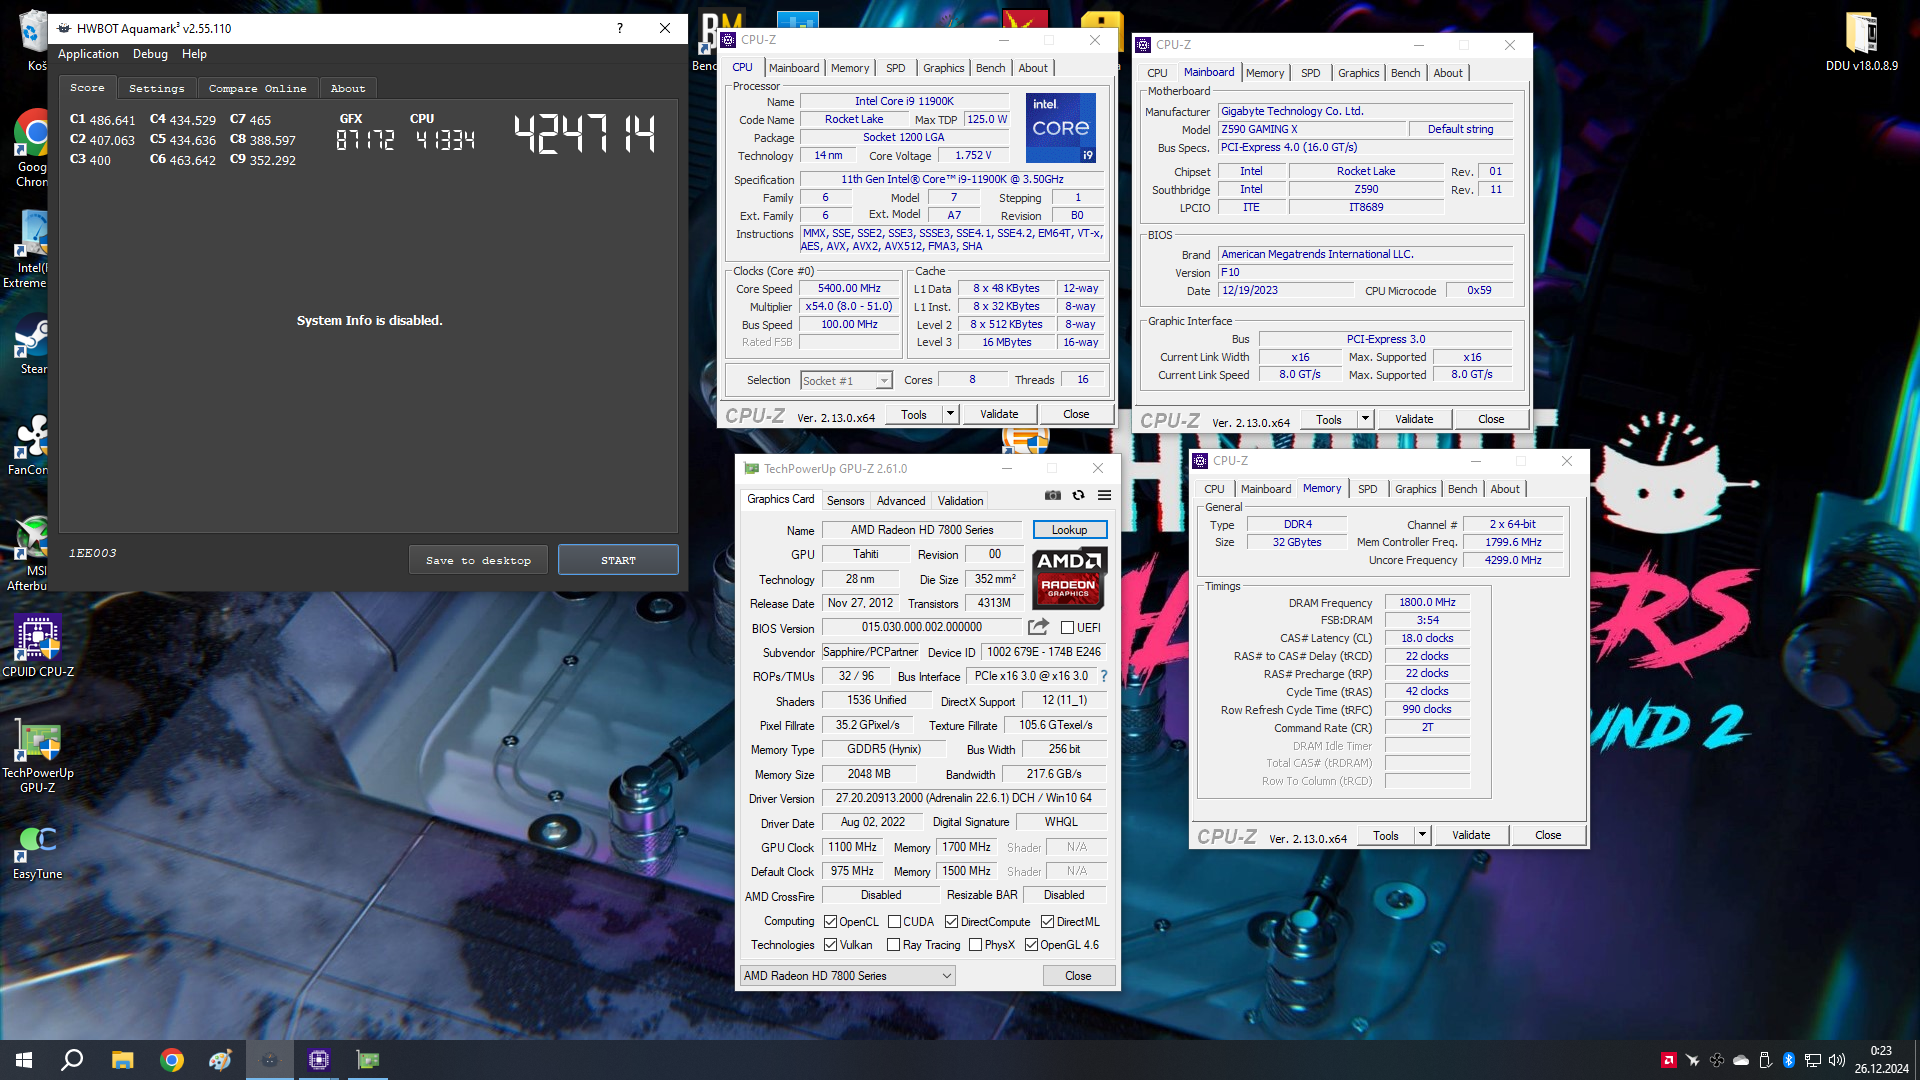Start the Aquamark3 benchmark

coord(618,560)
